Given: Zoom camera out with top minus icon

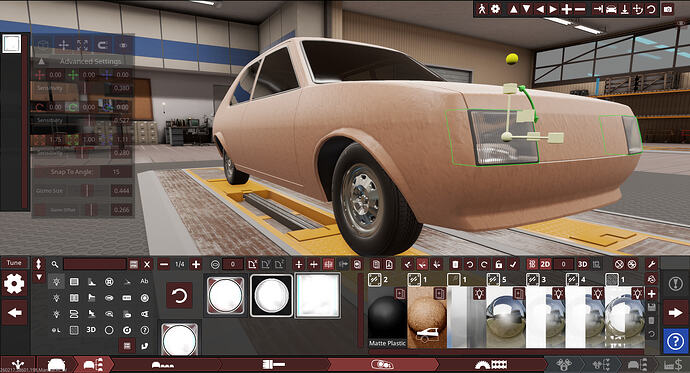Looking at the screenshot, I should click(x=580, y=9).
